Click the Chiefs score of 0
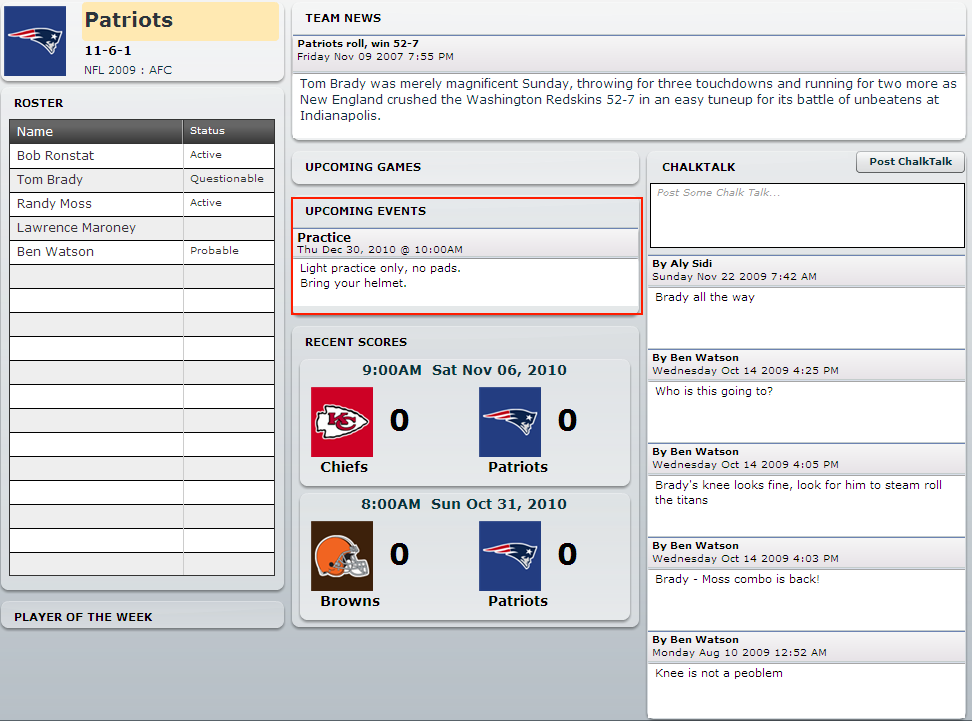Image resolution: width=972 pixels, height=721 pixels. click(x=399, y=420)
